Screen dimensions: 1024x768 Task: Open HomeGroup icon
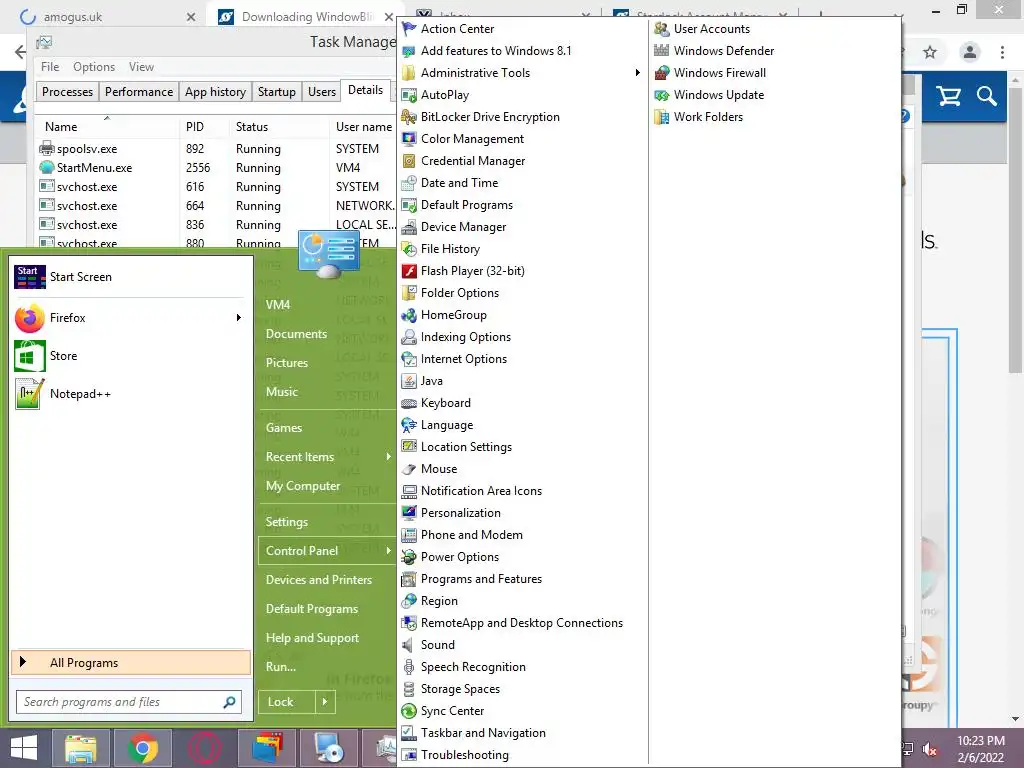(x=409, y=315)
